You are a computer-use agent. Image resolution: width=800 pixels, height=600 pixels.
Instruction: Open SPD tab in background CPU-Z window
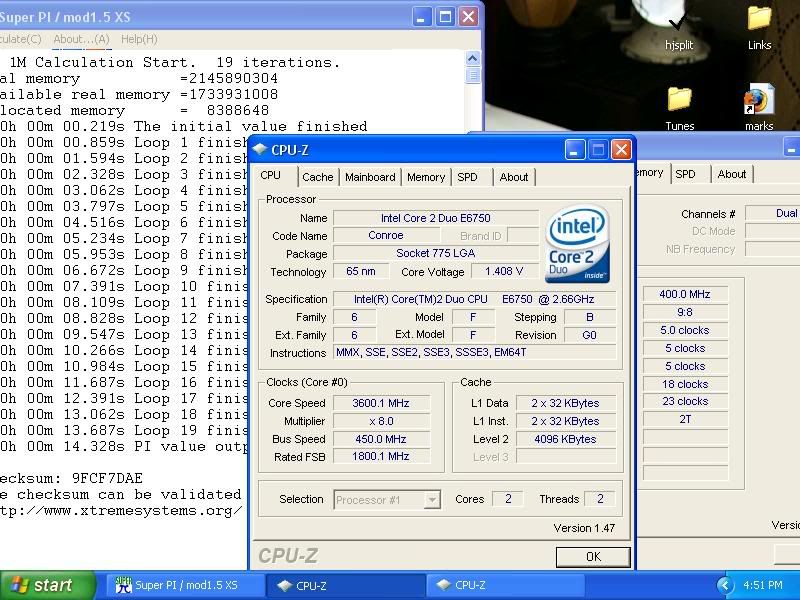tap(685, 174)
